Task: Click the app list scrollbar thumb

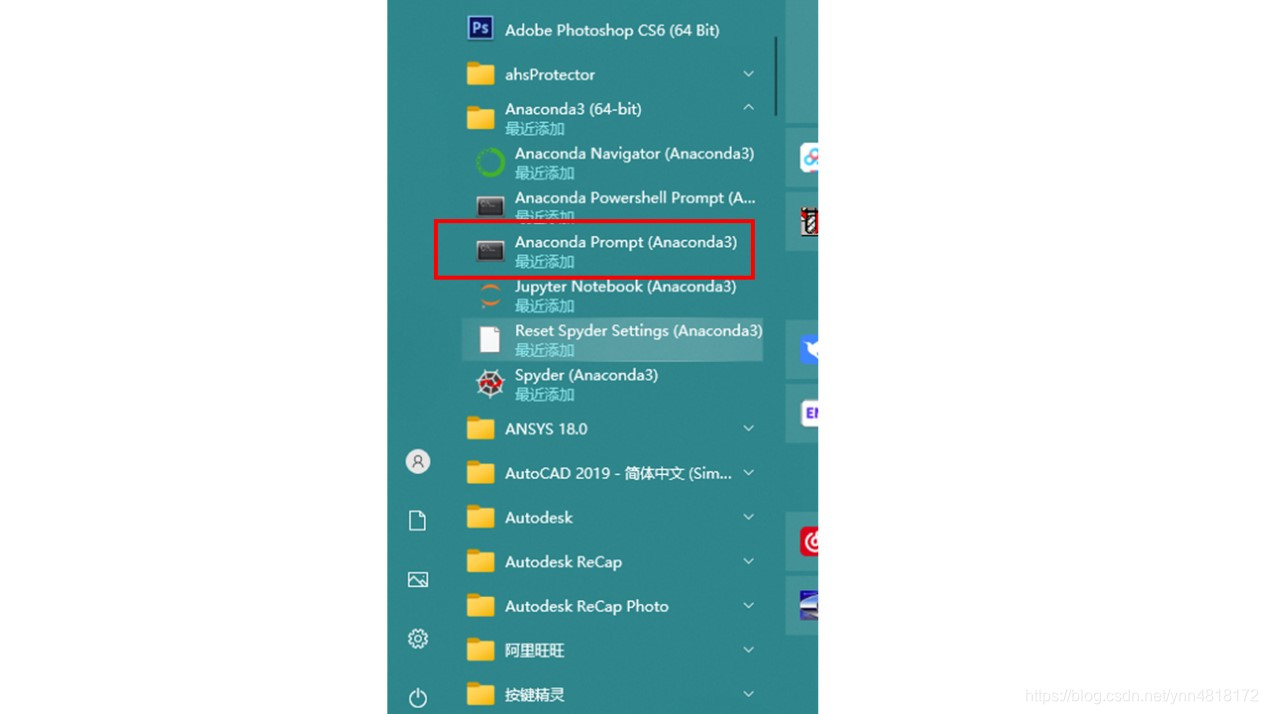Action: click(775, 77)
